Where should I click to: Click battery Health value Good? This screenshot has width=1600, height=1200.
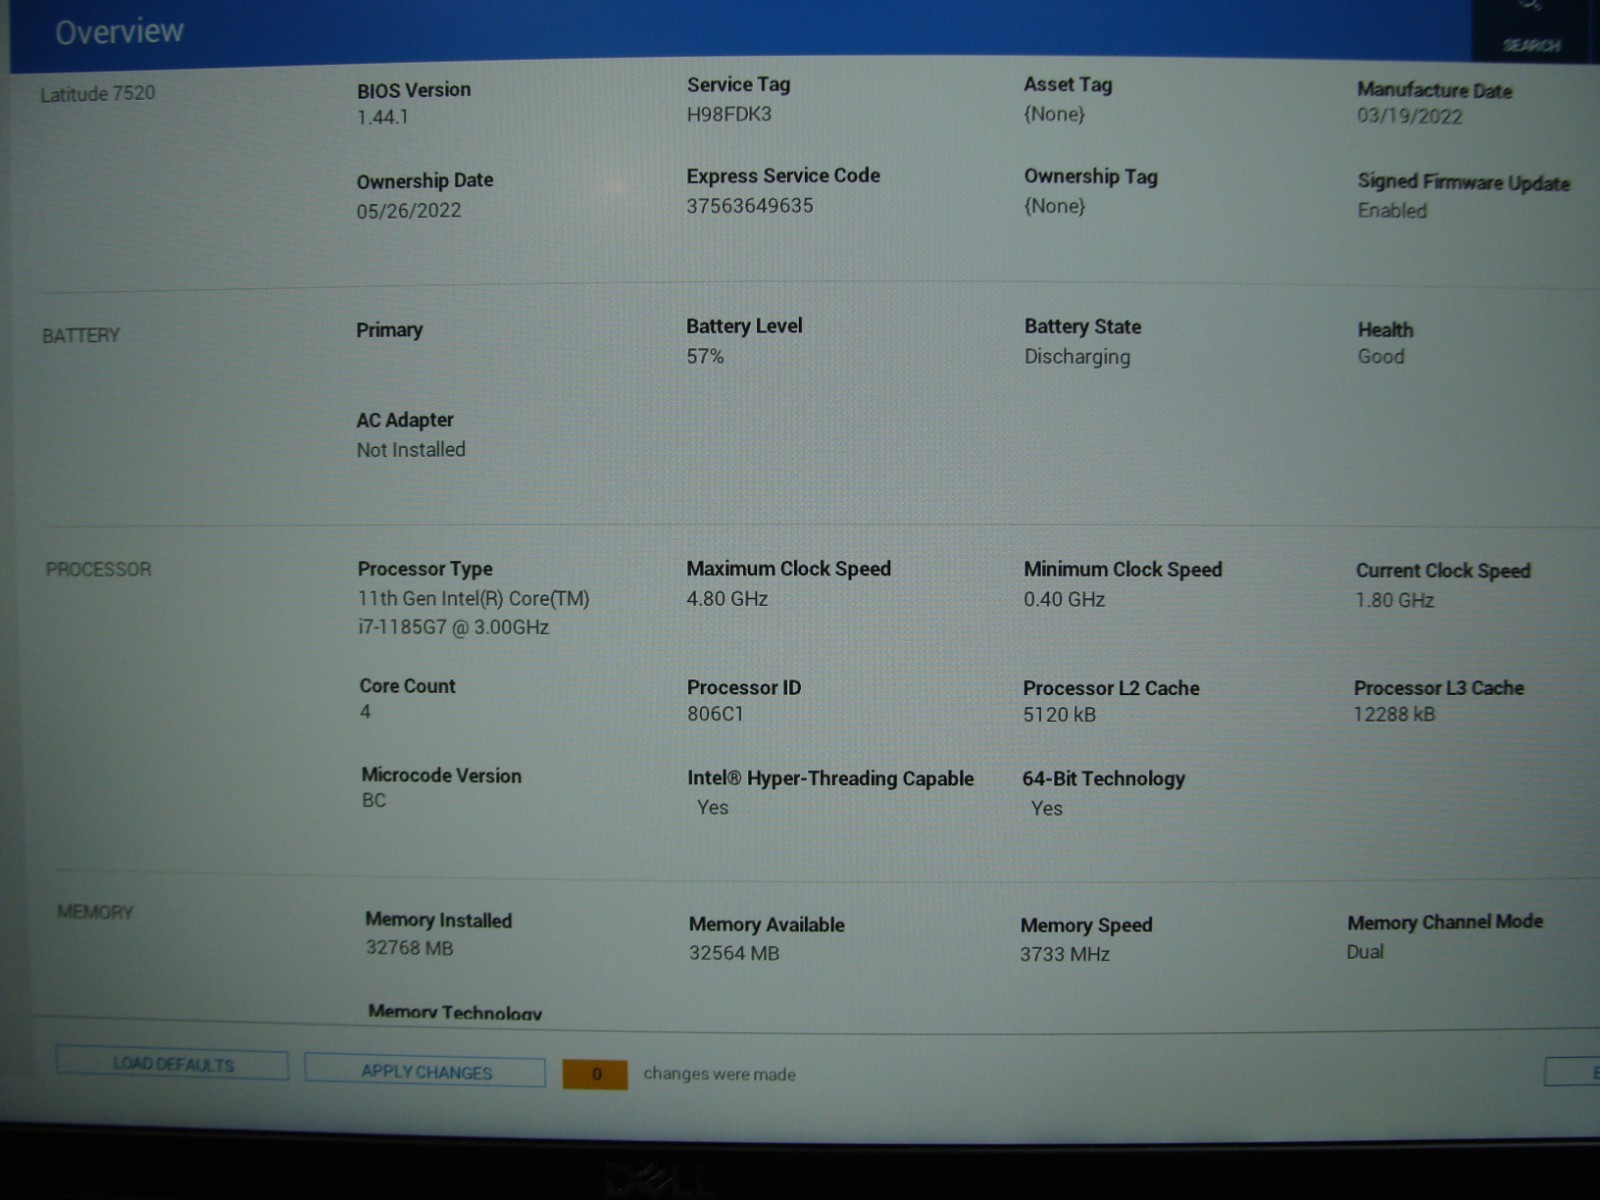tap(1381, 357)
